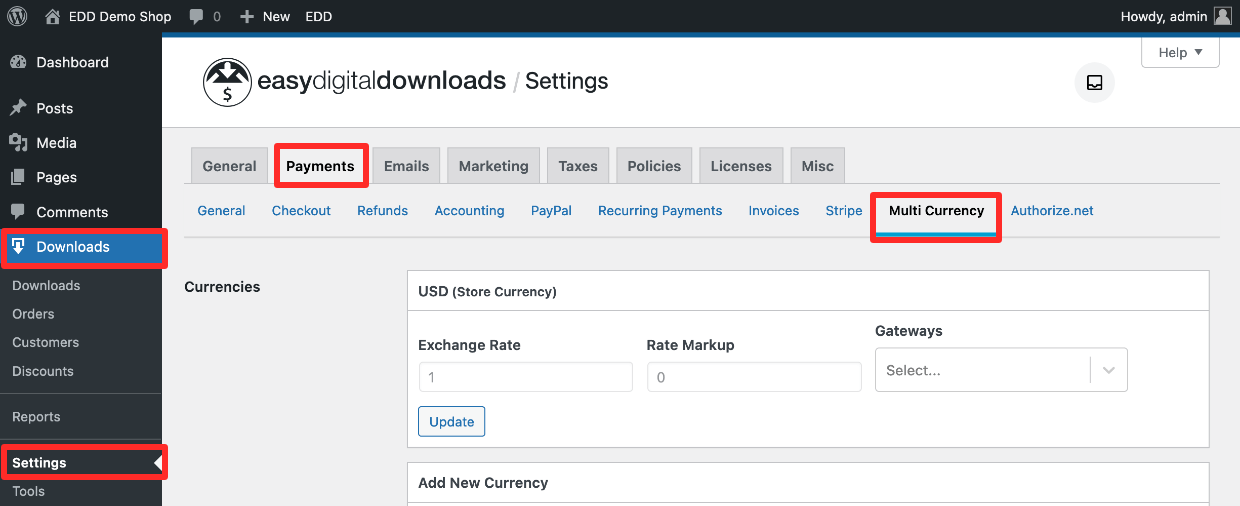
Task: Open the Accounting sub-tab
Action: 469,211
